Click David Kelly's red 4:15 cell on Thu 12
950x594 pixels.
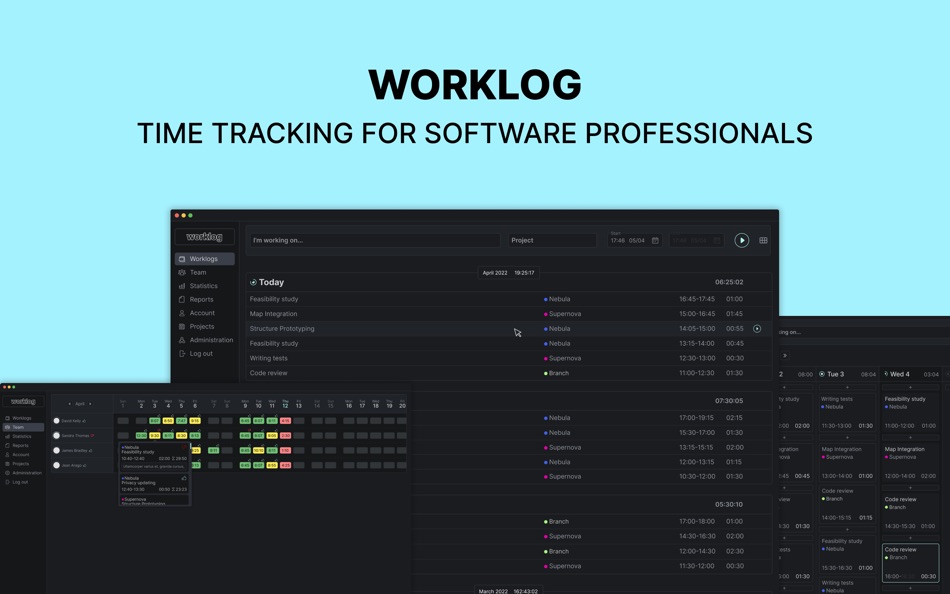(x=285, y=421)
